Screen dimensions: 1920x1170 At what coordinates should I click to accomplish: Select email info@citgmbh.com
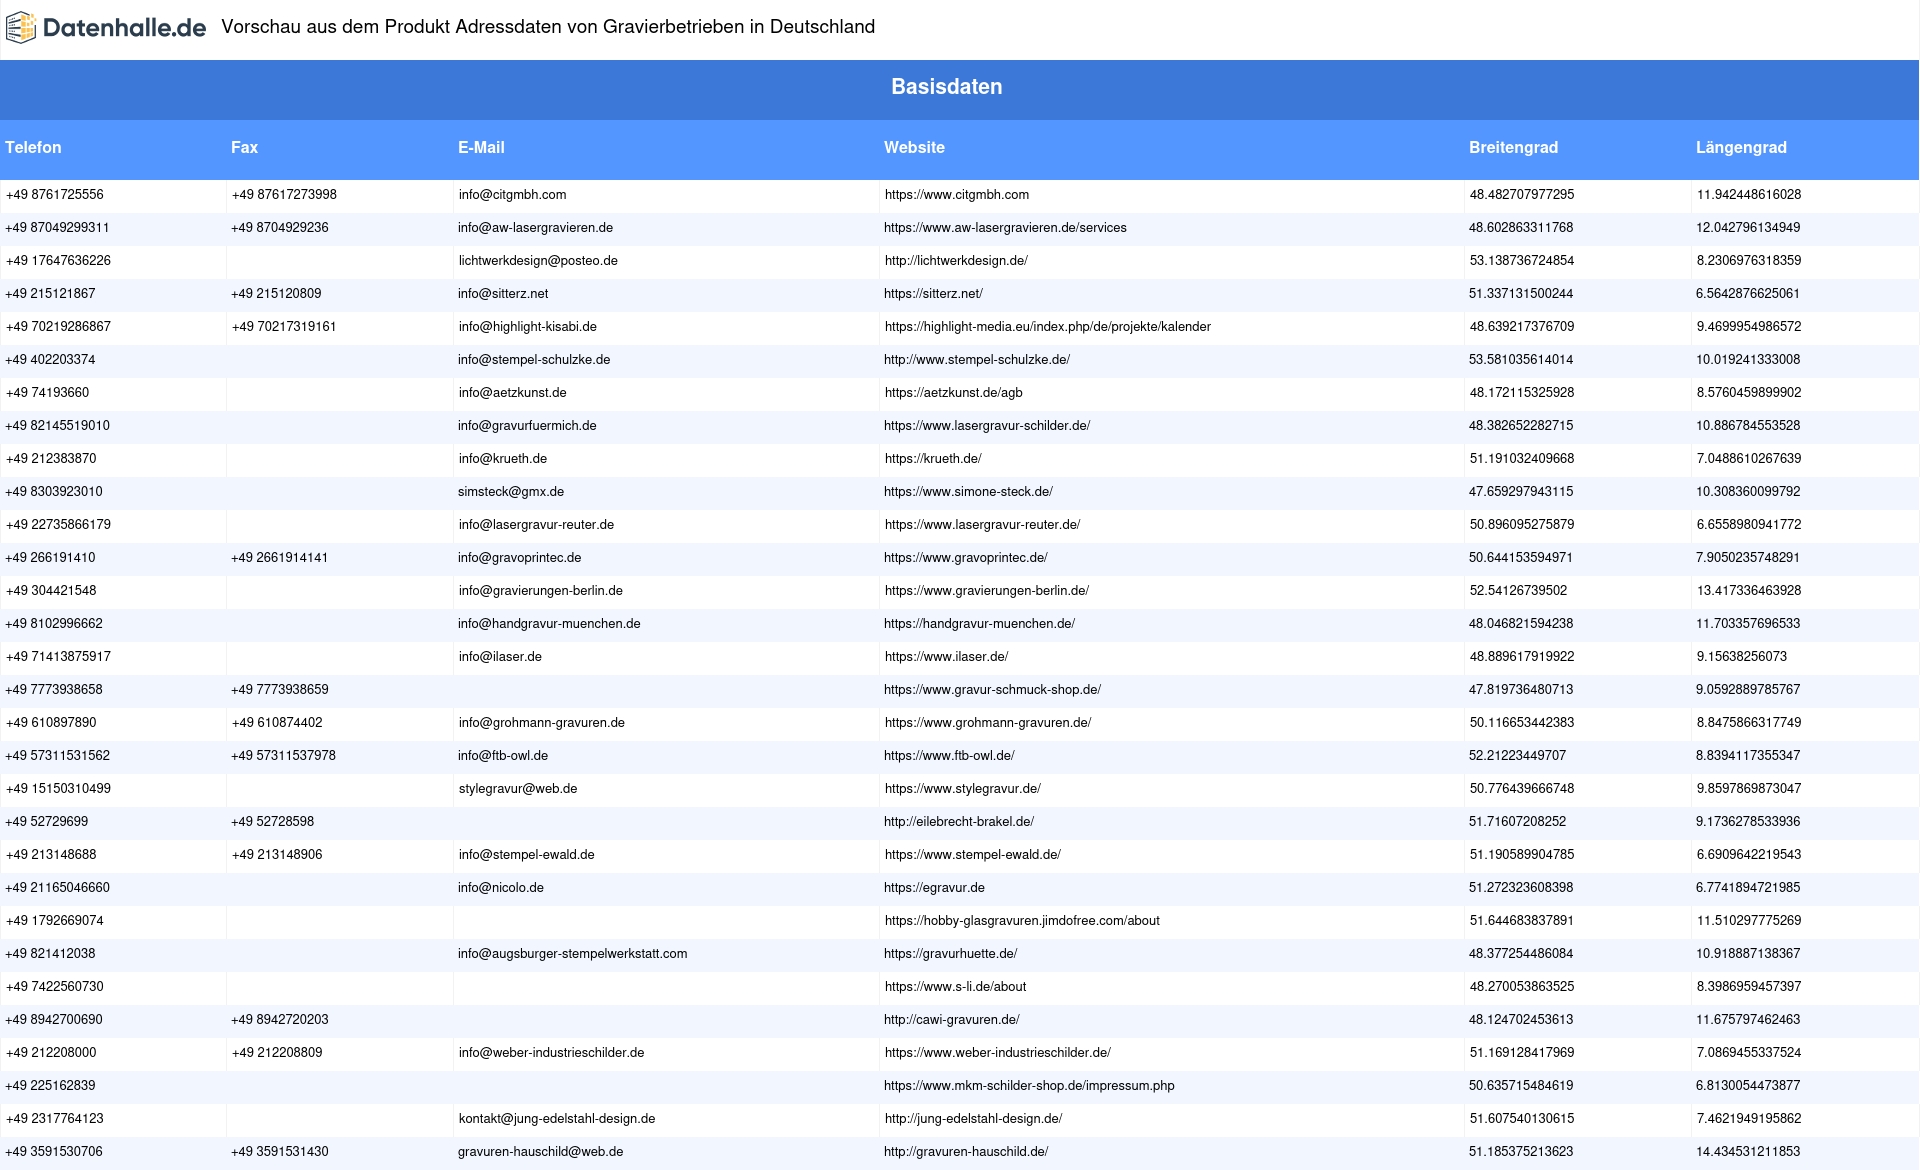[512, 195]
